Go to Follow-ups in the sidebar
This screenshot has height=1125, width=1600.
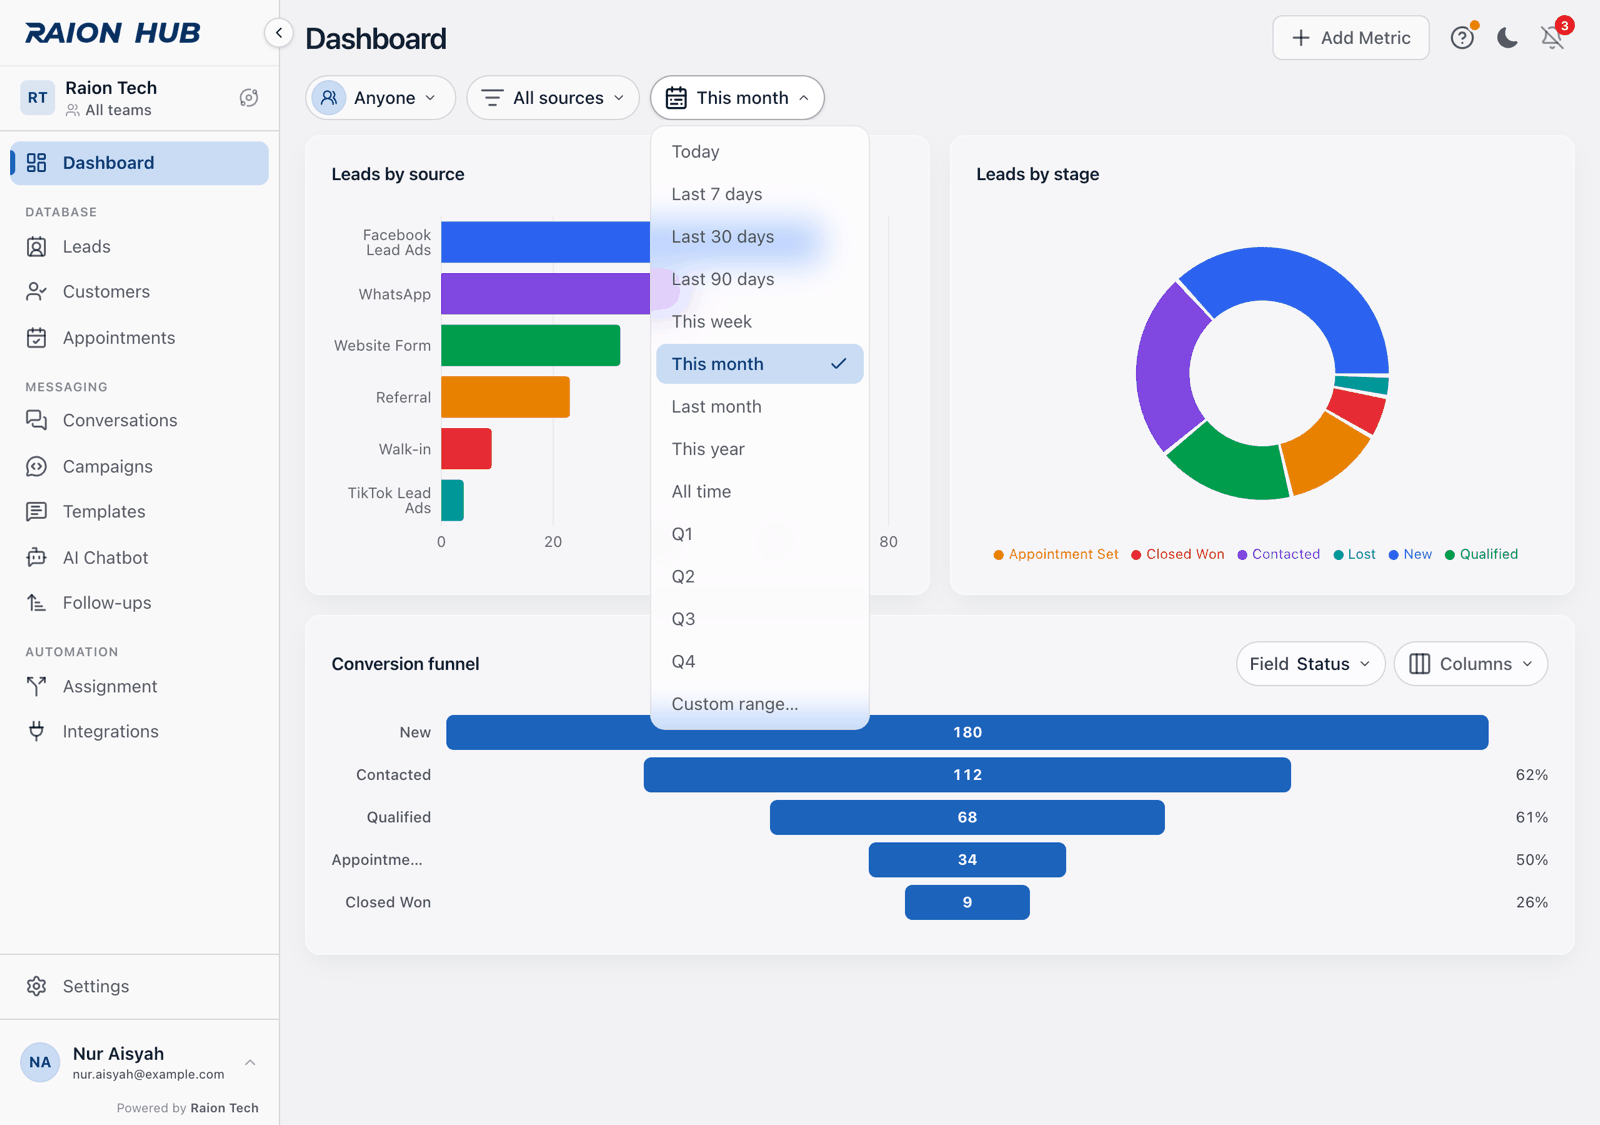139,603
